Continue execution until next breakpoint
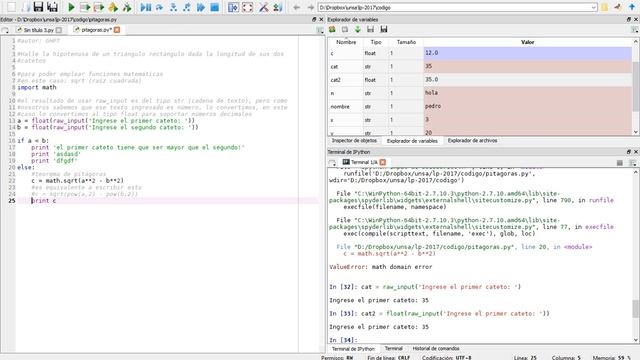 coord(201,7)
